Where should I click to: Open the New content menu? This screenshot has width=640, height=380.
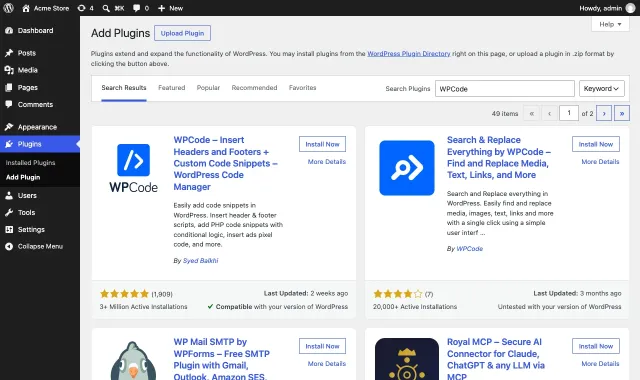171,8
